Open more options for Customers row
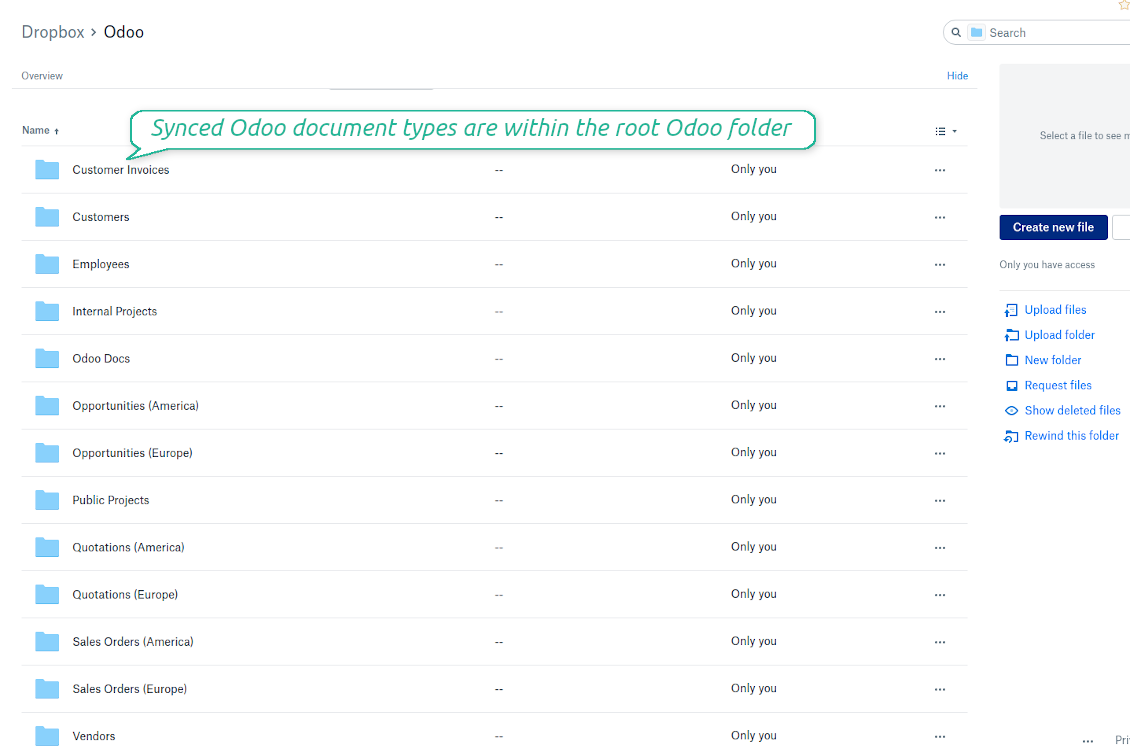The height and width of the screenshot is (756, 1130). pos(940,217)
